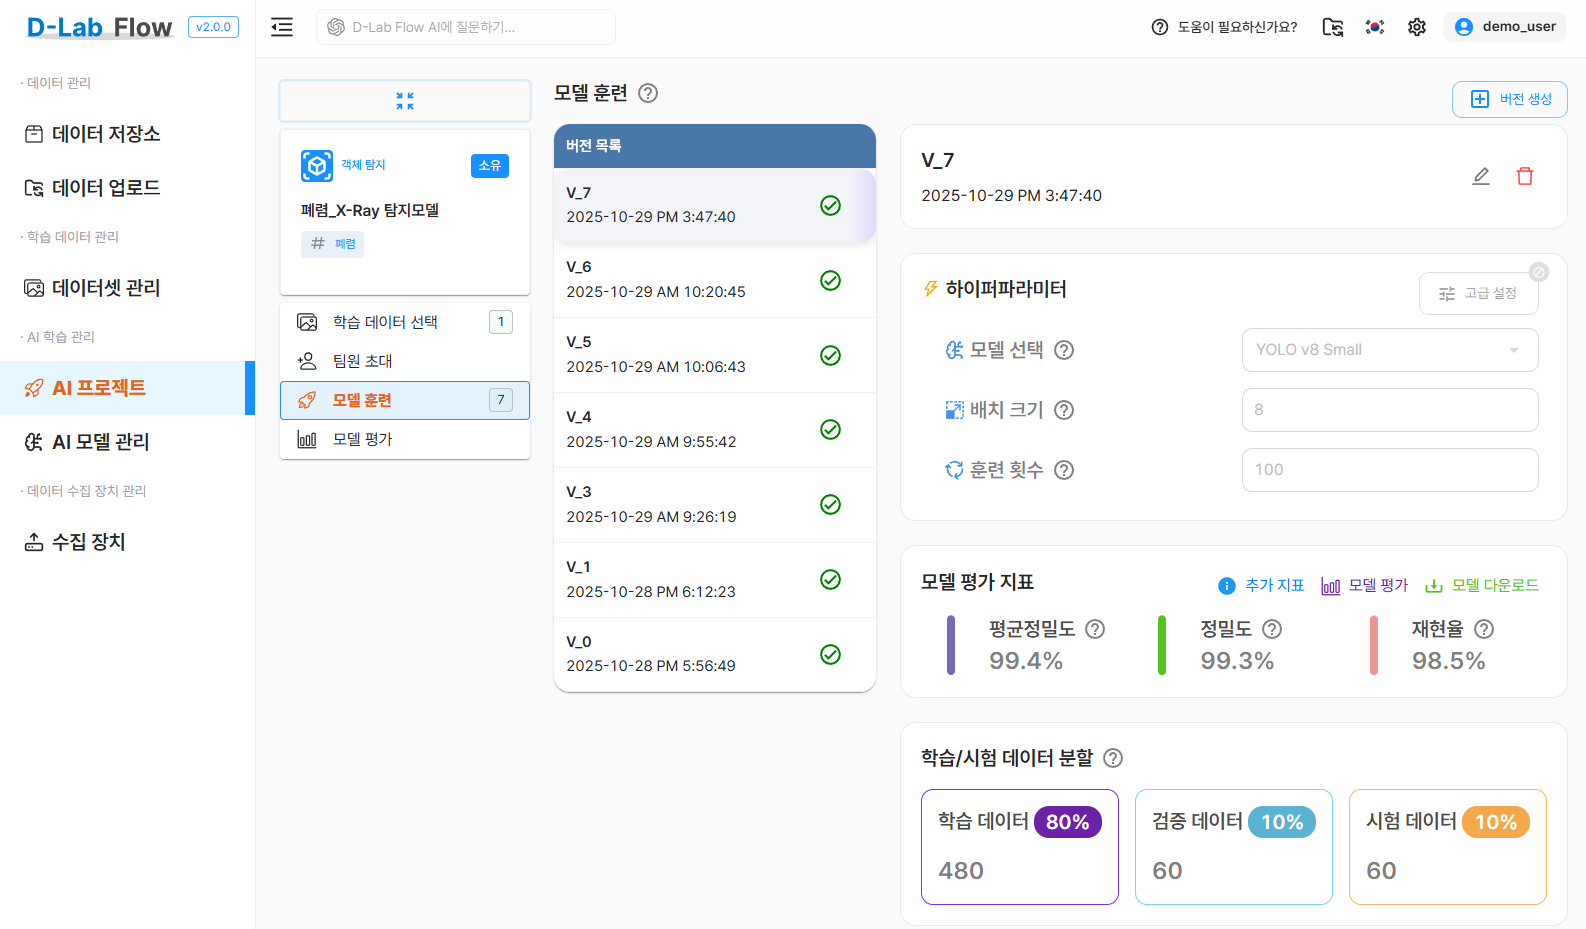Open the settings gear icon in header
This screenshot has height=929, width=1586.
pos(1417,27)
